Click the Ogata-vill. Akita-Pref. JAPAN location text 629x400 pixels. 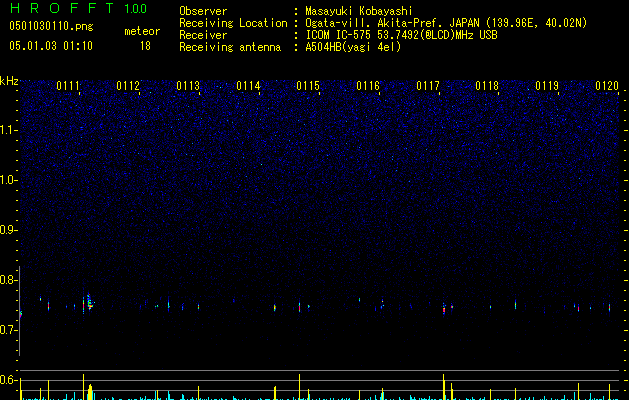446,23
